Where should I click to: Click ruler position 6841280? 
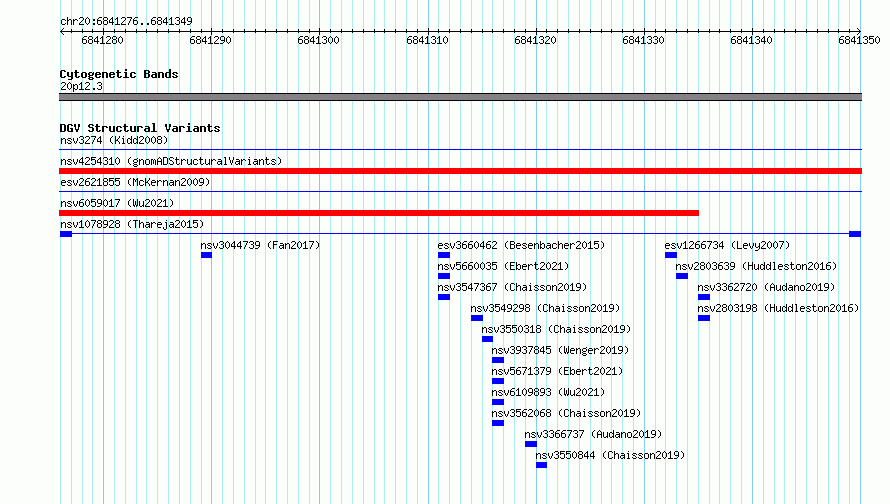(x=102, y=40)
